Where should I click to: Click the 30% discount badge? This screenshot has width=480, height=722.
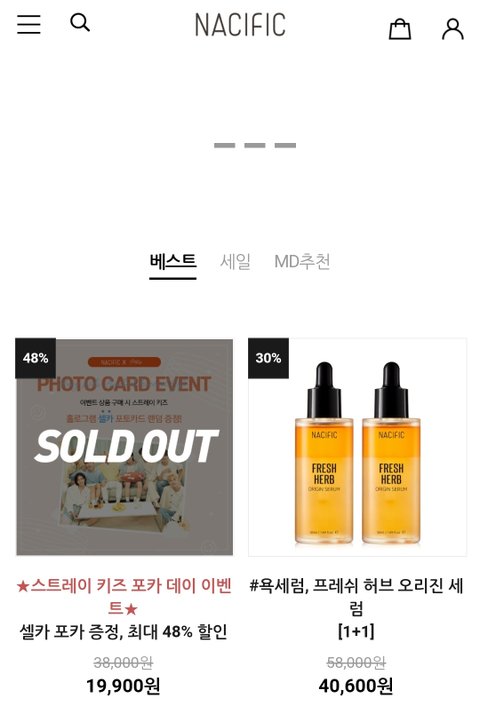(269, 358)
